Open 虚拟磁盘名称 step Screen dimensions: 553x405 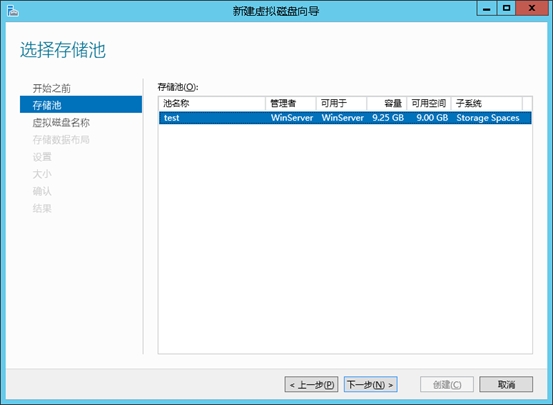click(61, 122)
